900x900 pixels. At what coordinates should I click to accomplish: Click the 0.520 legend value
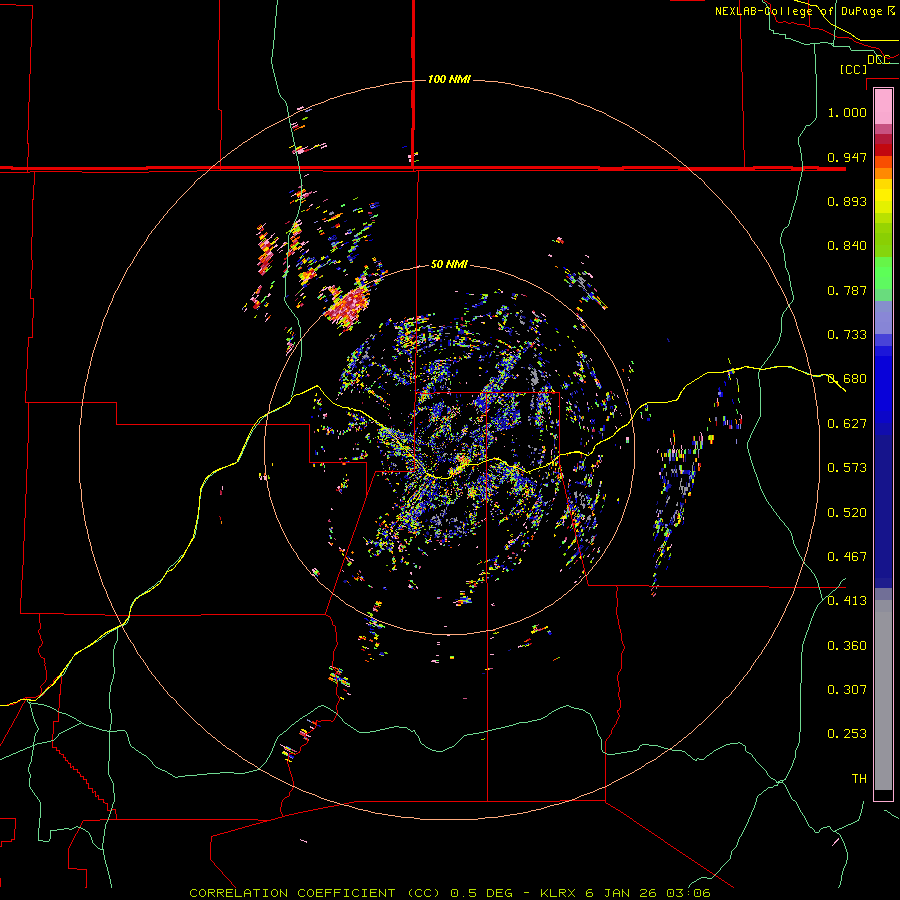[x=847, y=513]
